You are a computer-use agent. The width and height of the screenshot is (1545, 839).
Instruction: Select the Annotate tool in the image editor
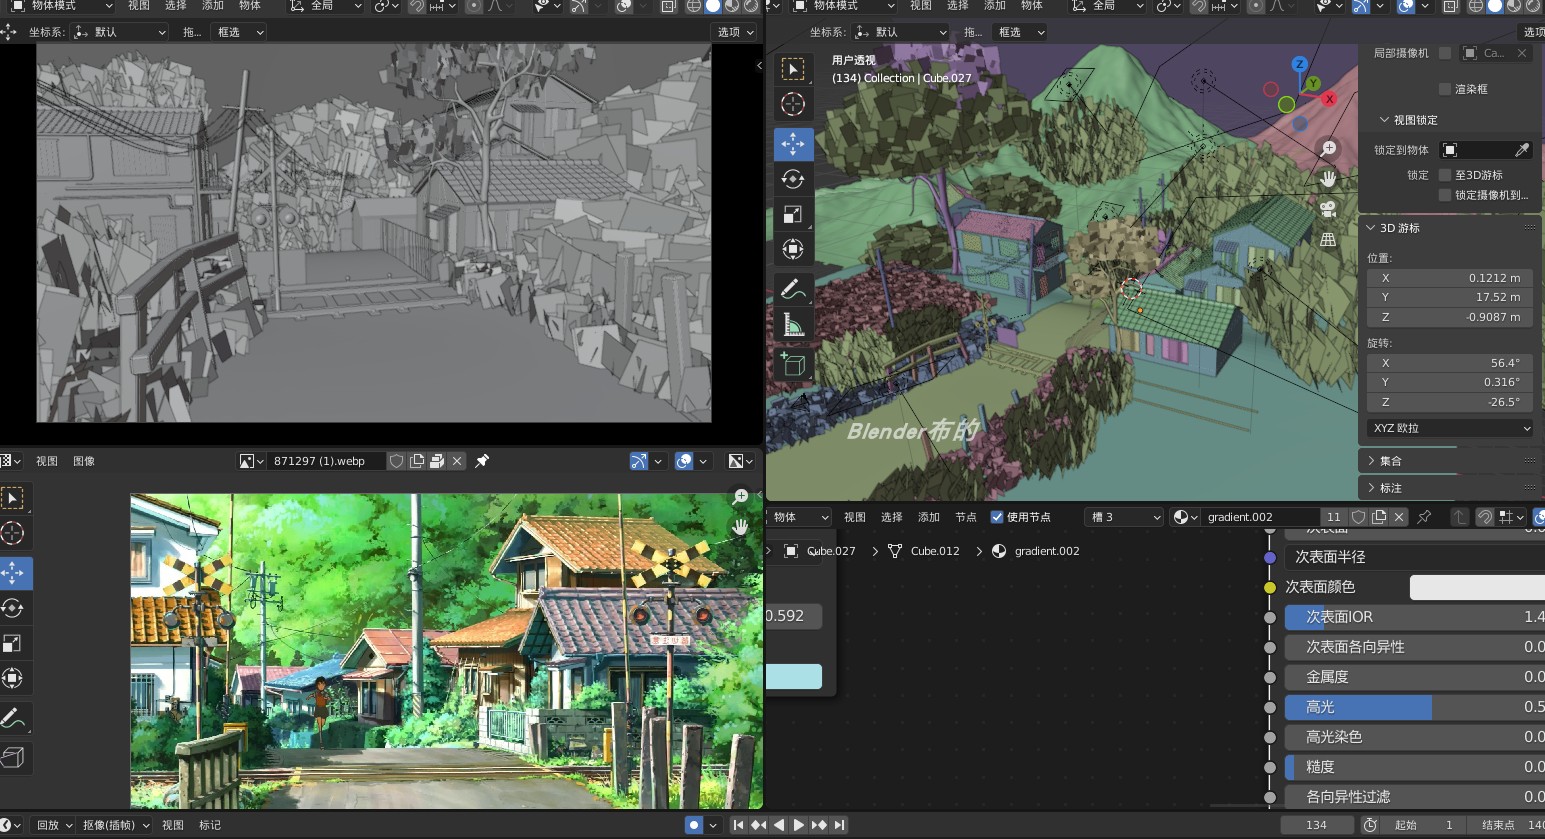13,718
